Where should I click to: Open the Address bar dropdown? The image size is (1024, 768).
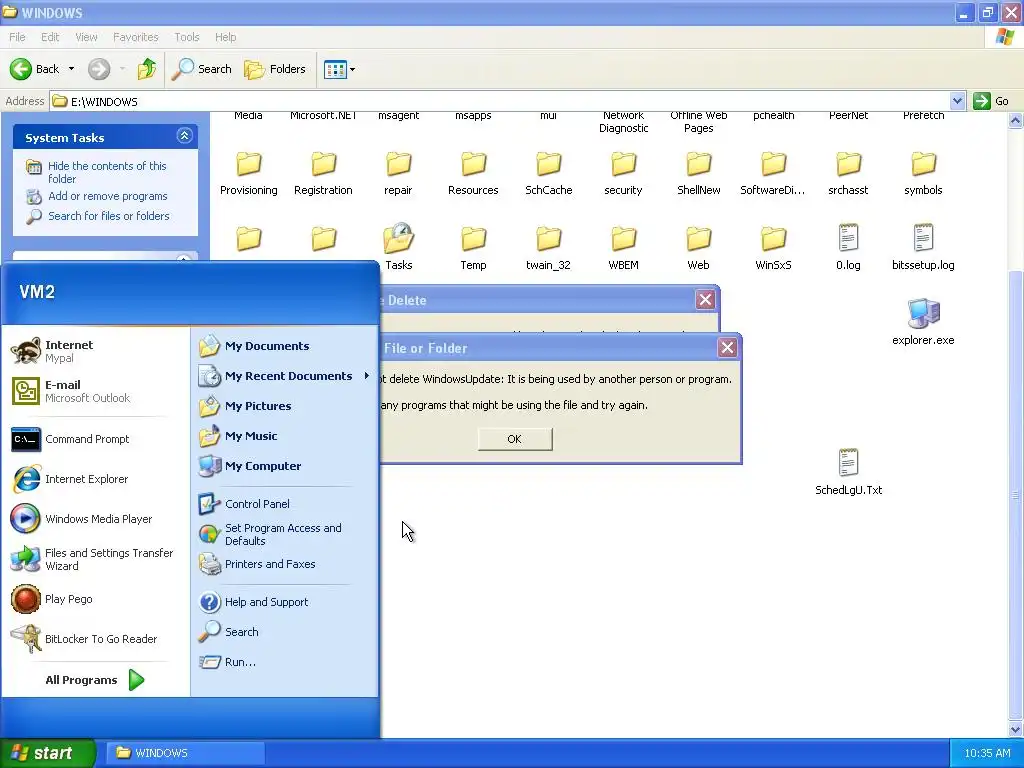[957, 101]
